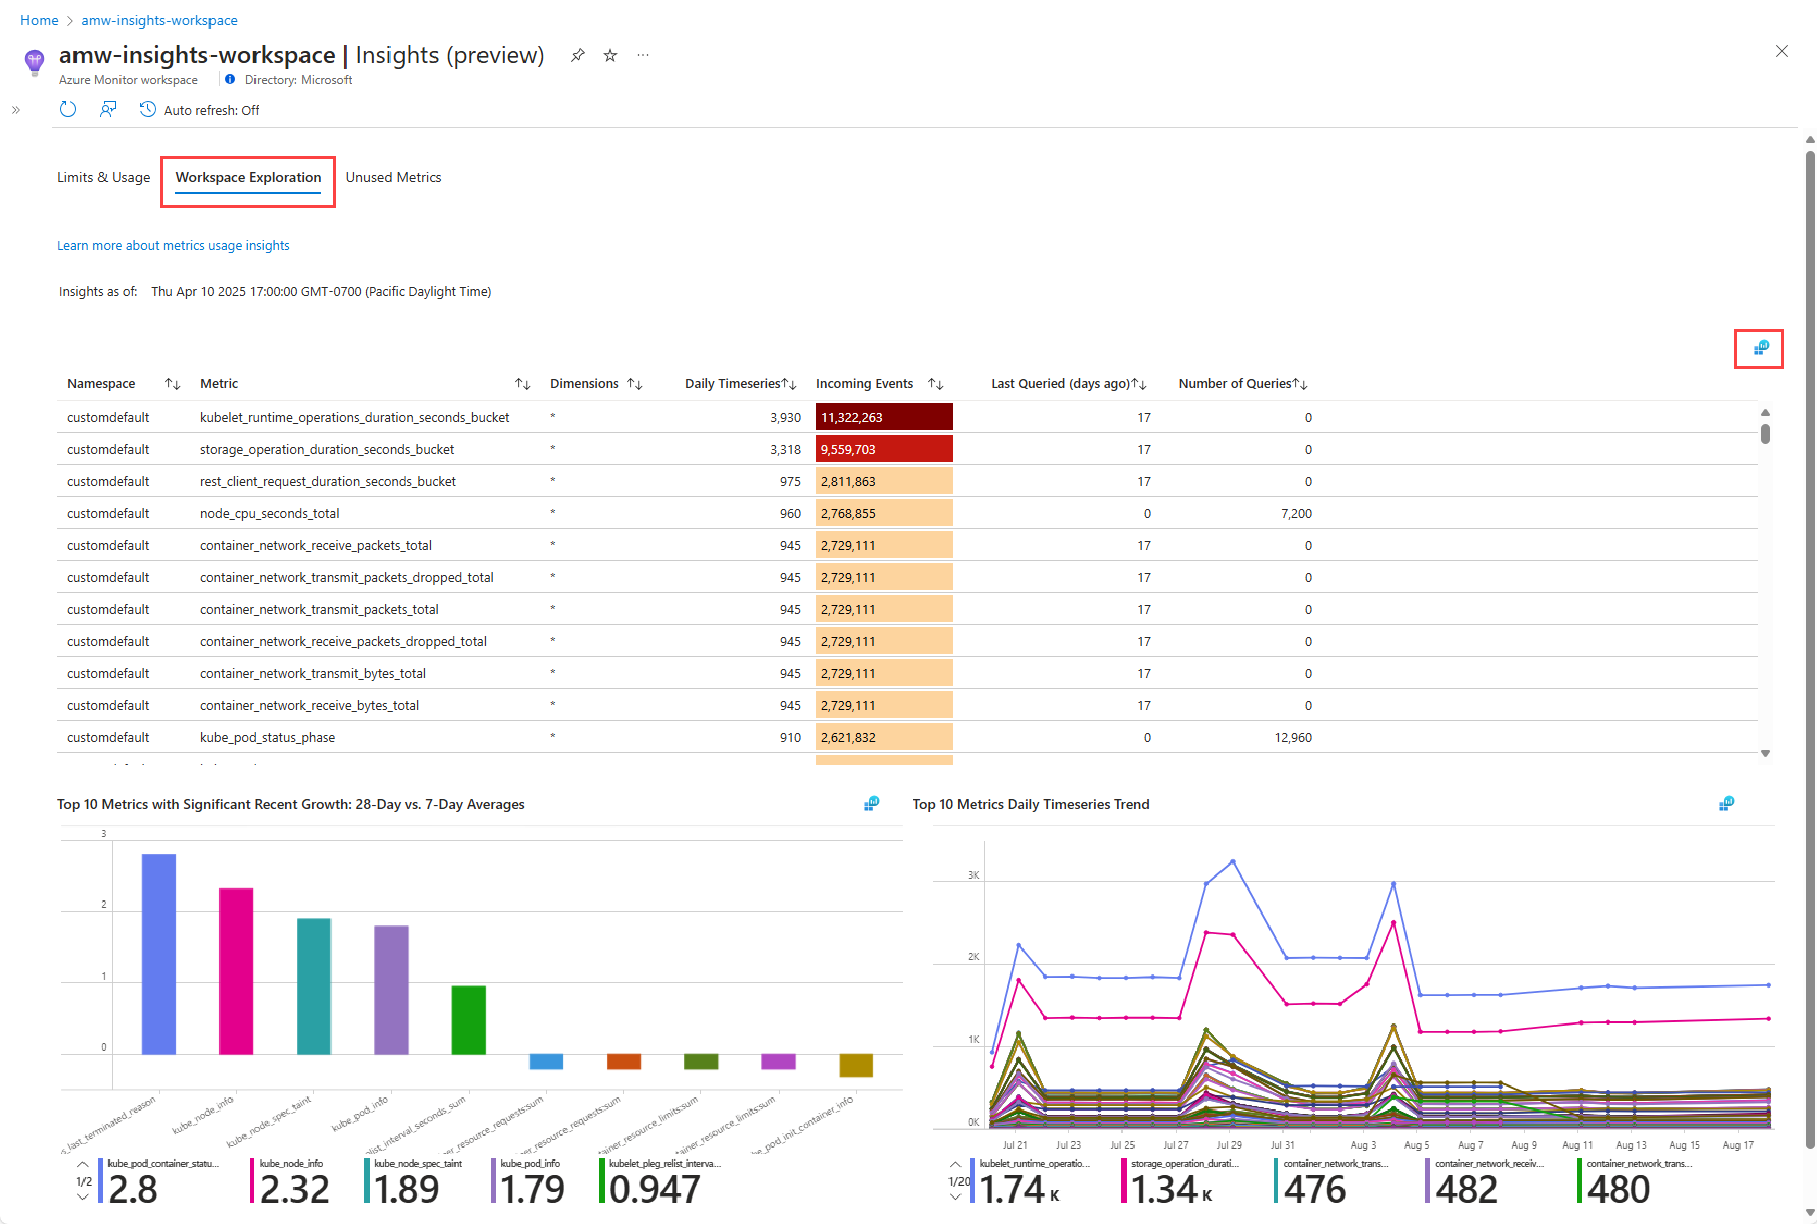Open the Auto refresh: Off setting
The image size is (1817, 1224).
(200, 110)
